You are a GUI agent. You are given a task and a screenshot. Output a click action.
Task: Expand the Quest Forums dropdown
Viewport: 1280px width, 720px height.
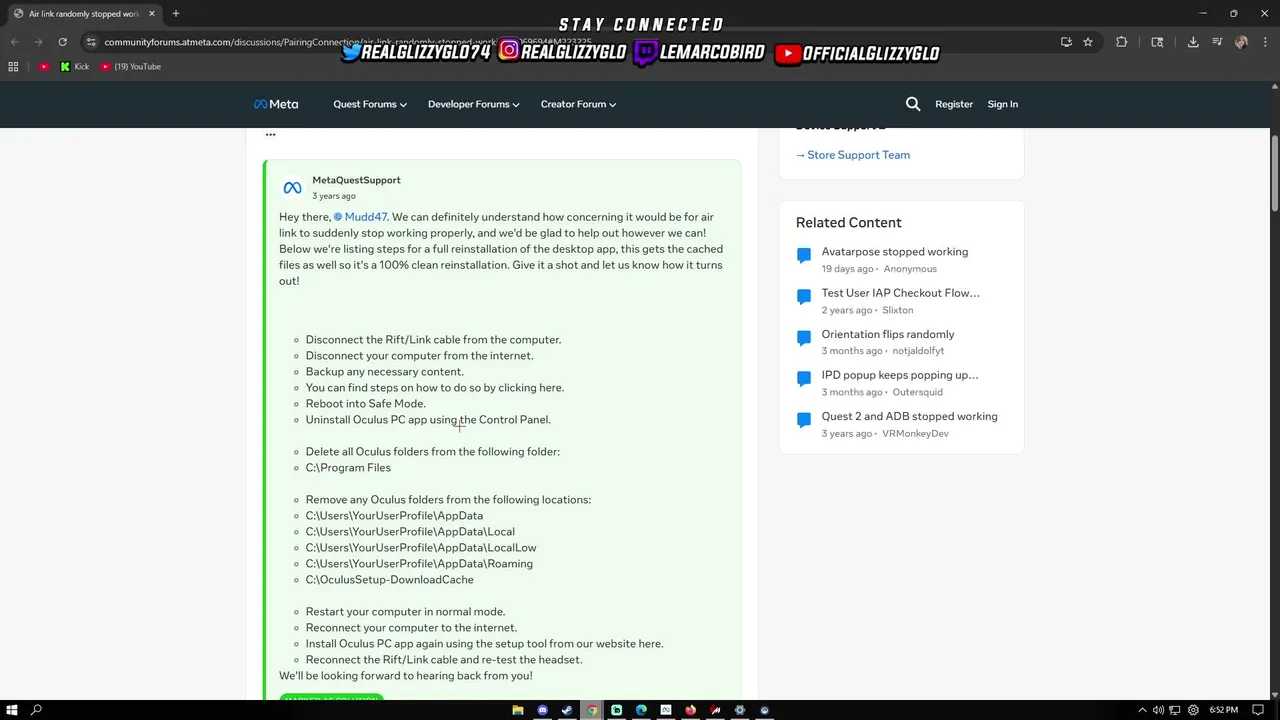coord(370,104)
